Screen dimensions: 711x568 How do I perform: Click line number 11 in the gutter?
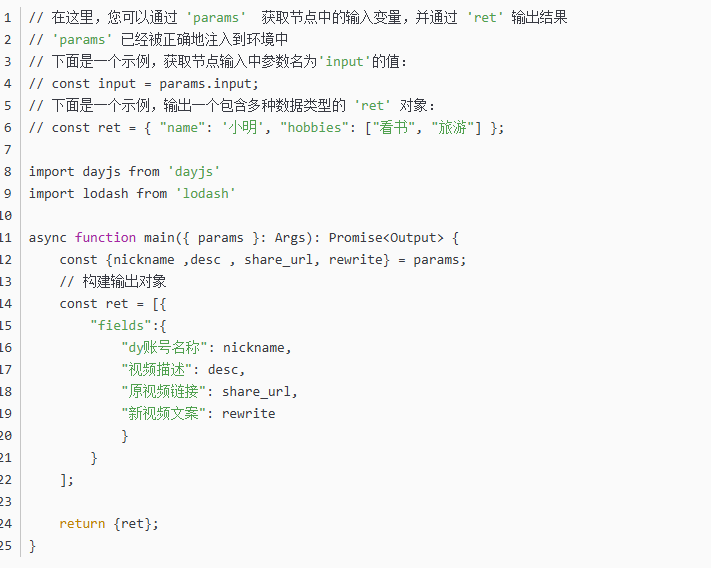[x=7, y=237]
